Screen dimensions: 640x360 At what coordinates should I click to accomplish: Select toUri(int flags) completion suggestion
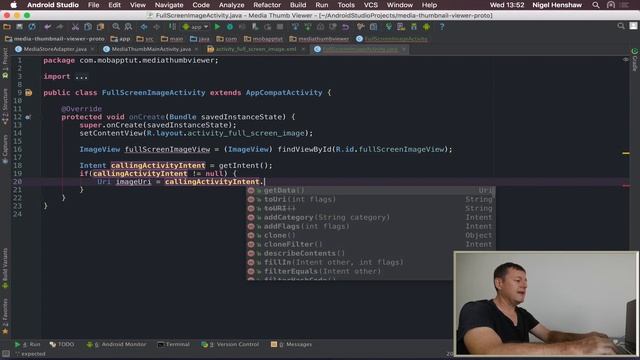(371, 200)
